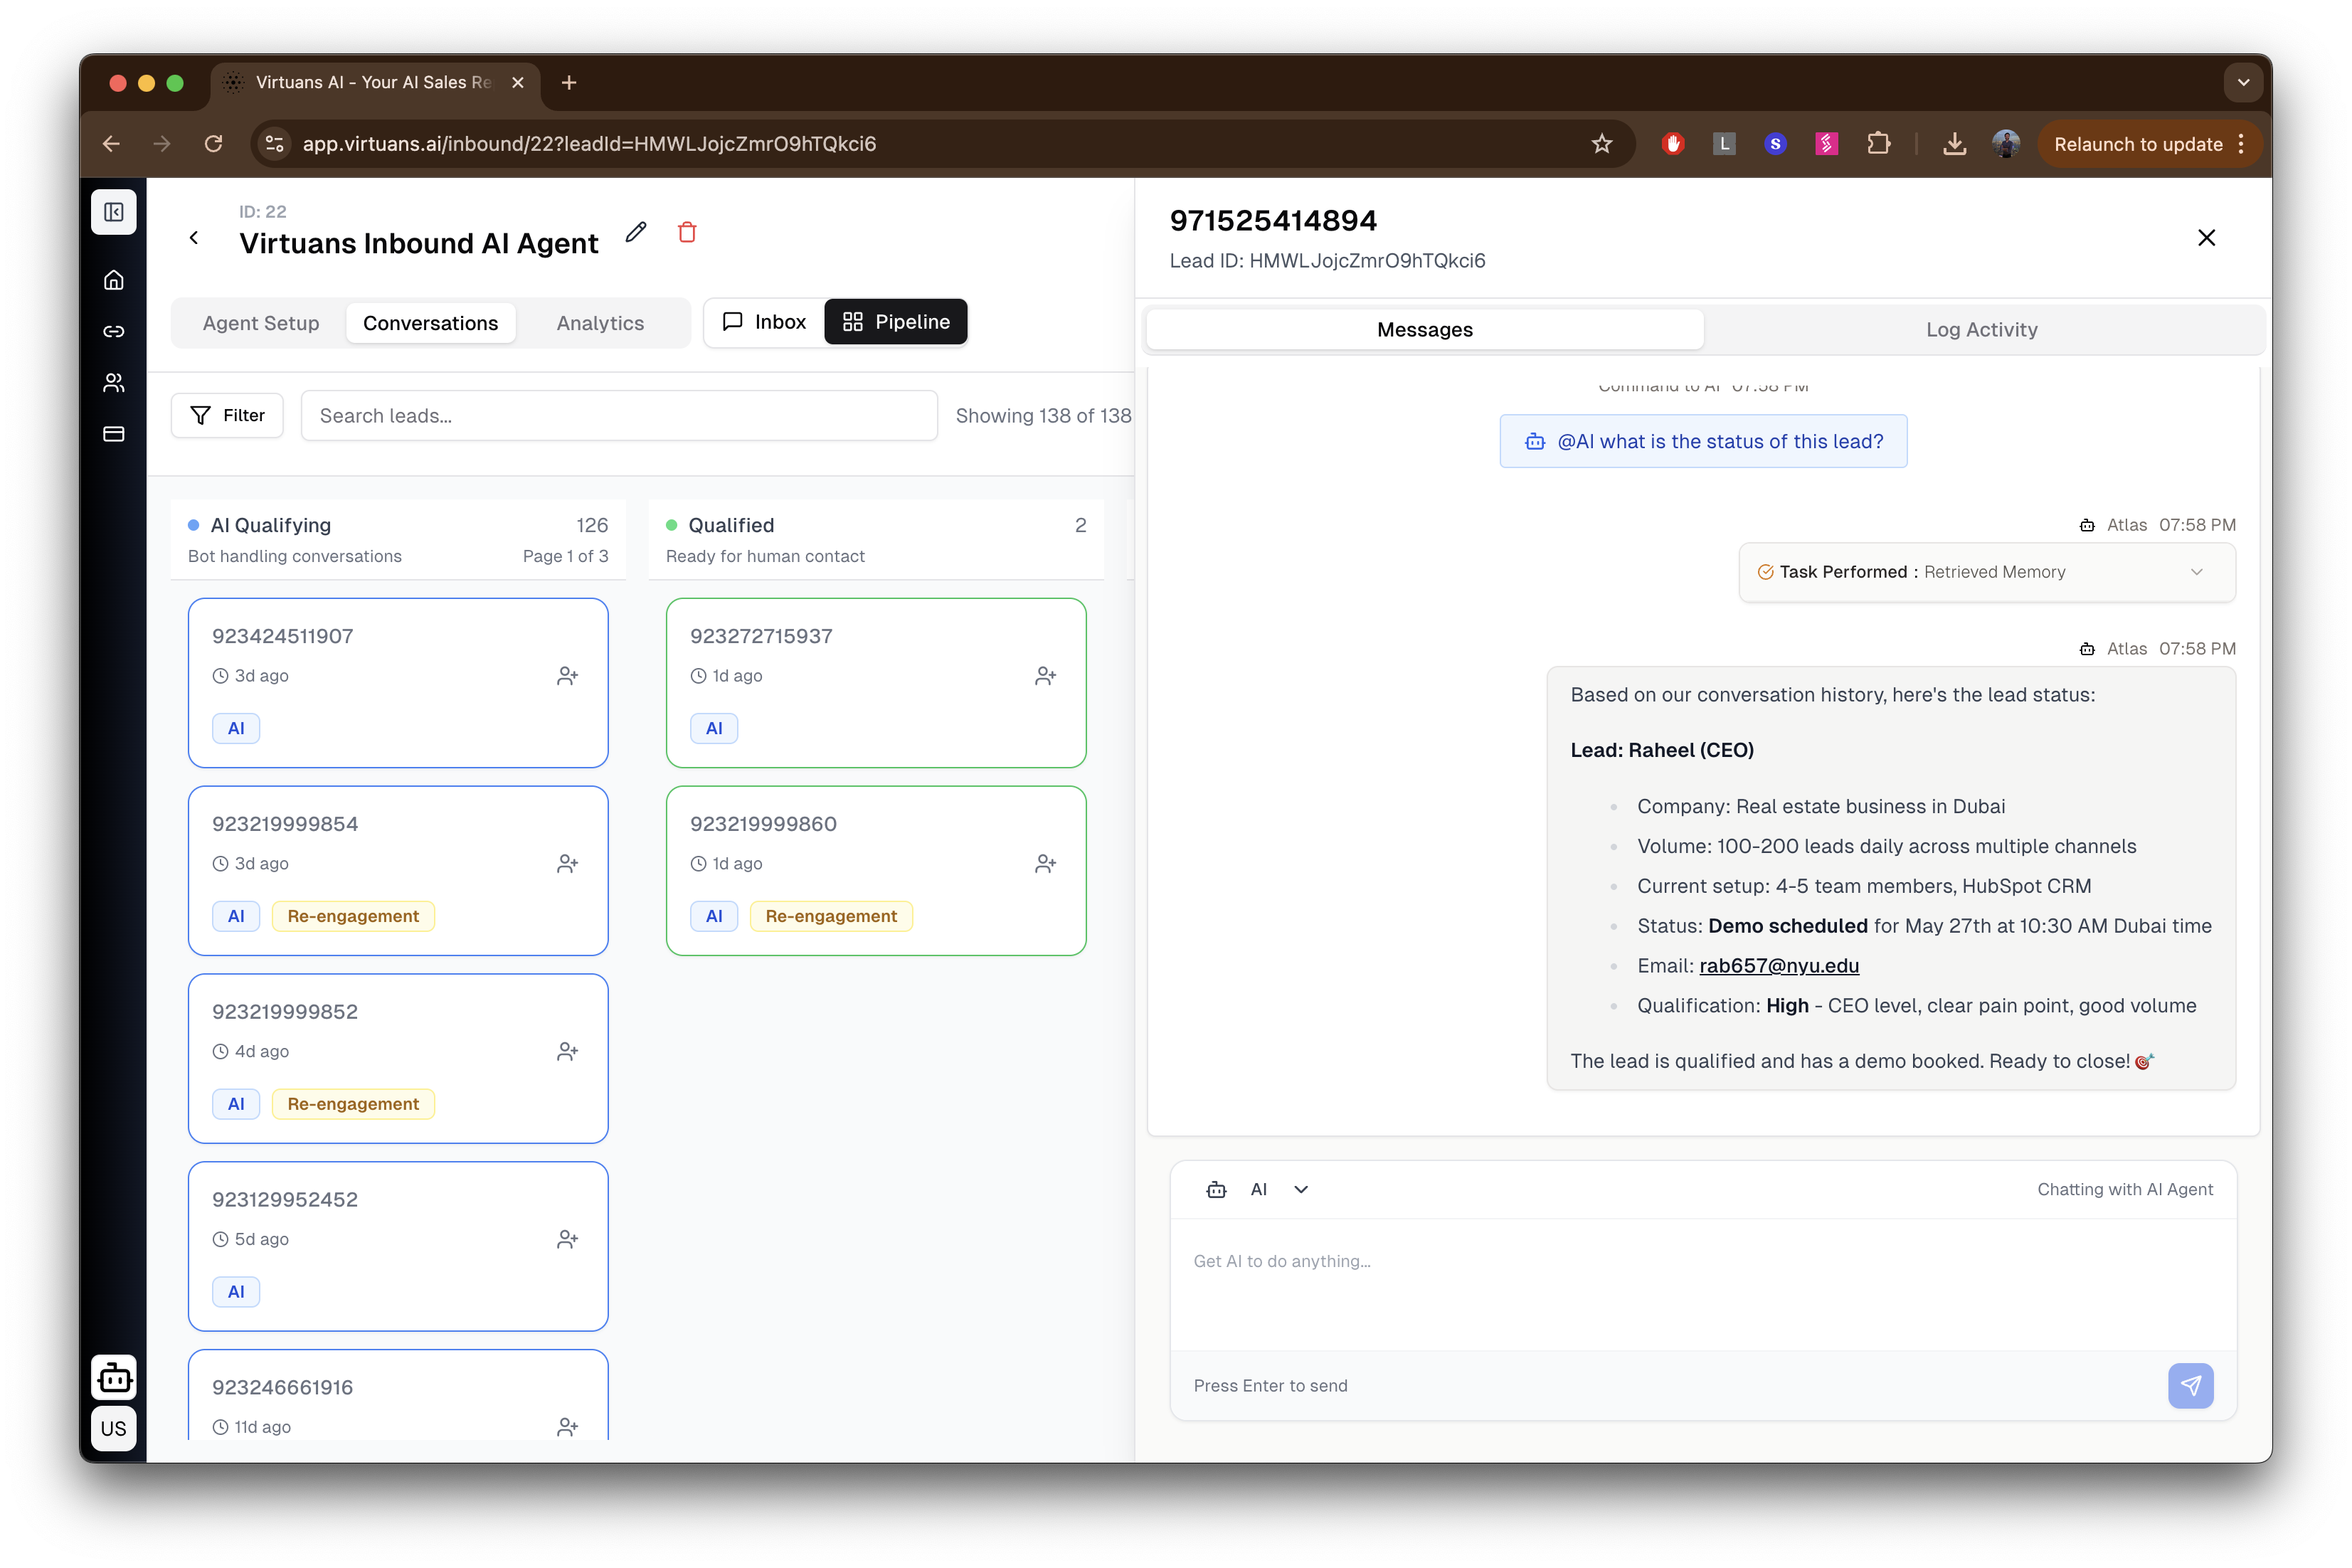Open lead card 923219999852
2352x1568 pixels.
(398, 1059)
